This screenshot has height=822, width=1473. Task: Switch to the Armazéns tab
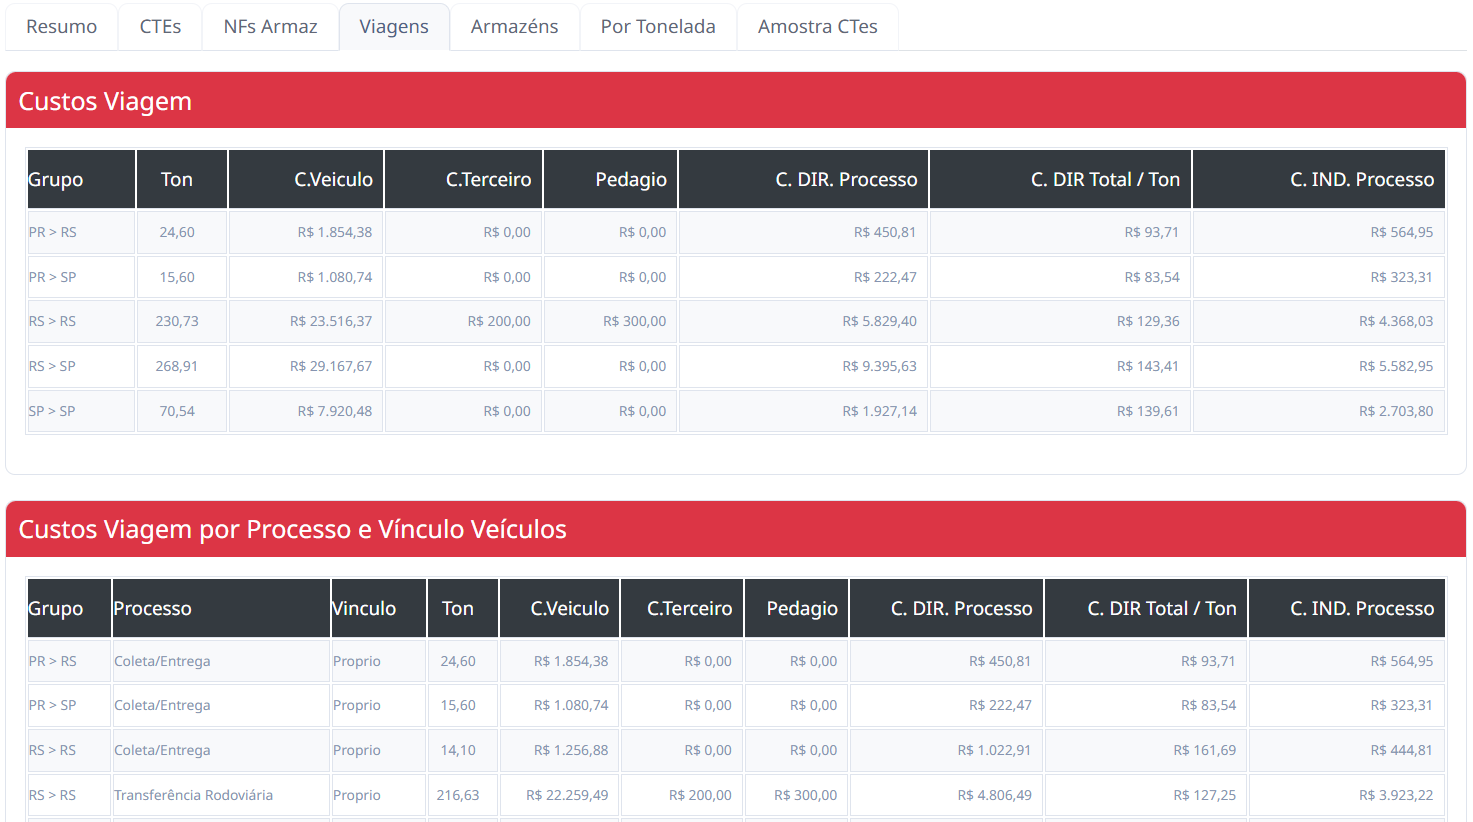(x=514, y=26)
